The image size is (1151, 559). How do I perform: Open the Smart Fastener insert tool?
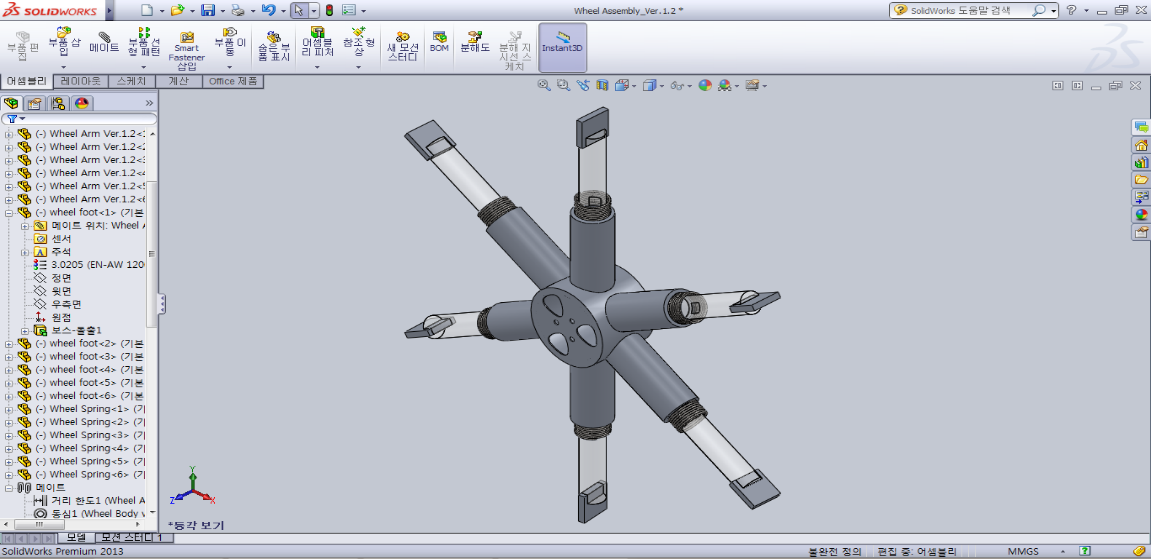click(x=186, y=50)
